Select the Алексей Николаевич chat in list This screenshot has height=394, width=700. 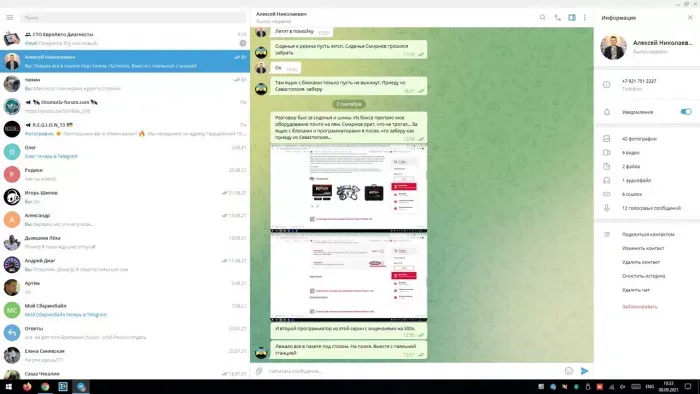click(125, 61)
